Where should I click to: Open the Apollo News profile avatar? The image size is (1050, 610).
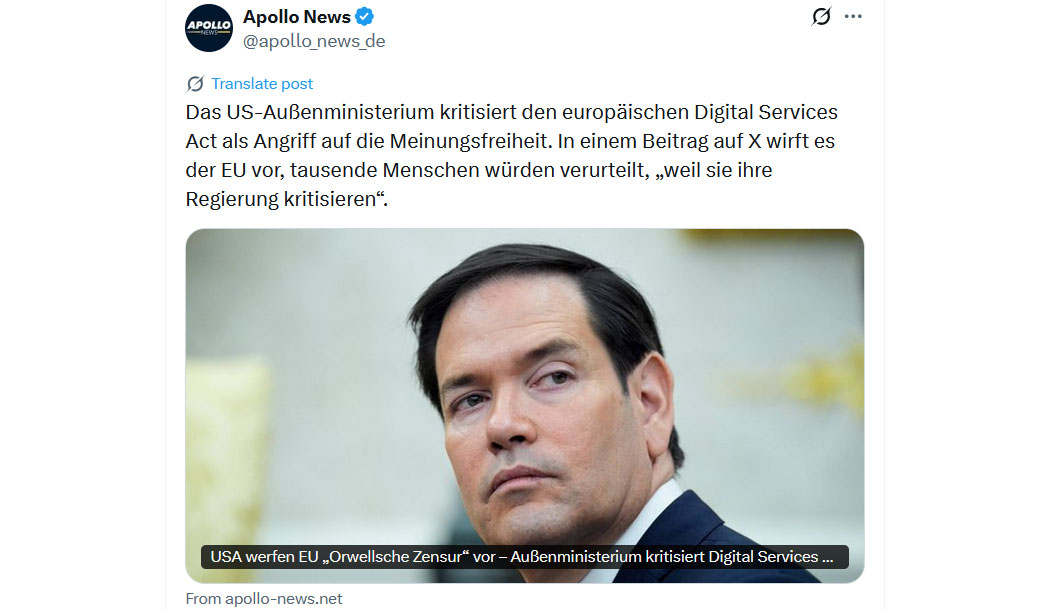[x=209, y=28]
